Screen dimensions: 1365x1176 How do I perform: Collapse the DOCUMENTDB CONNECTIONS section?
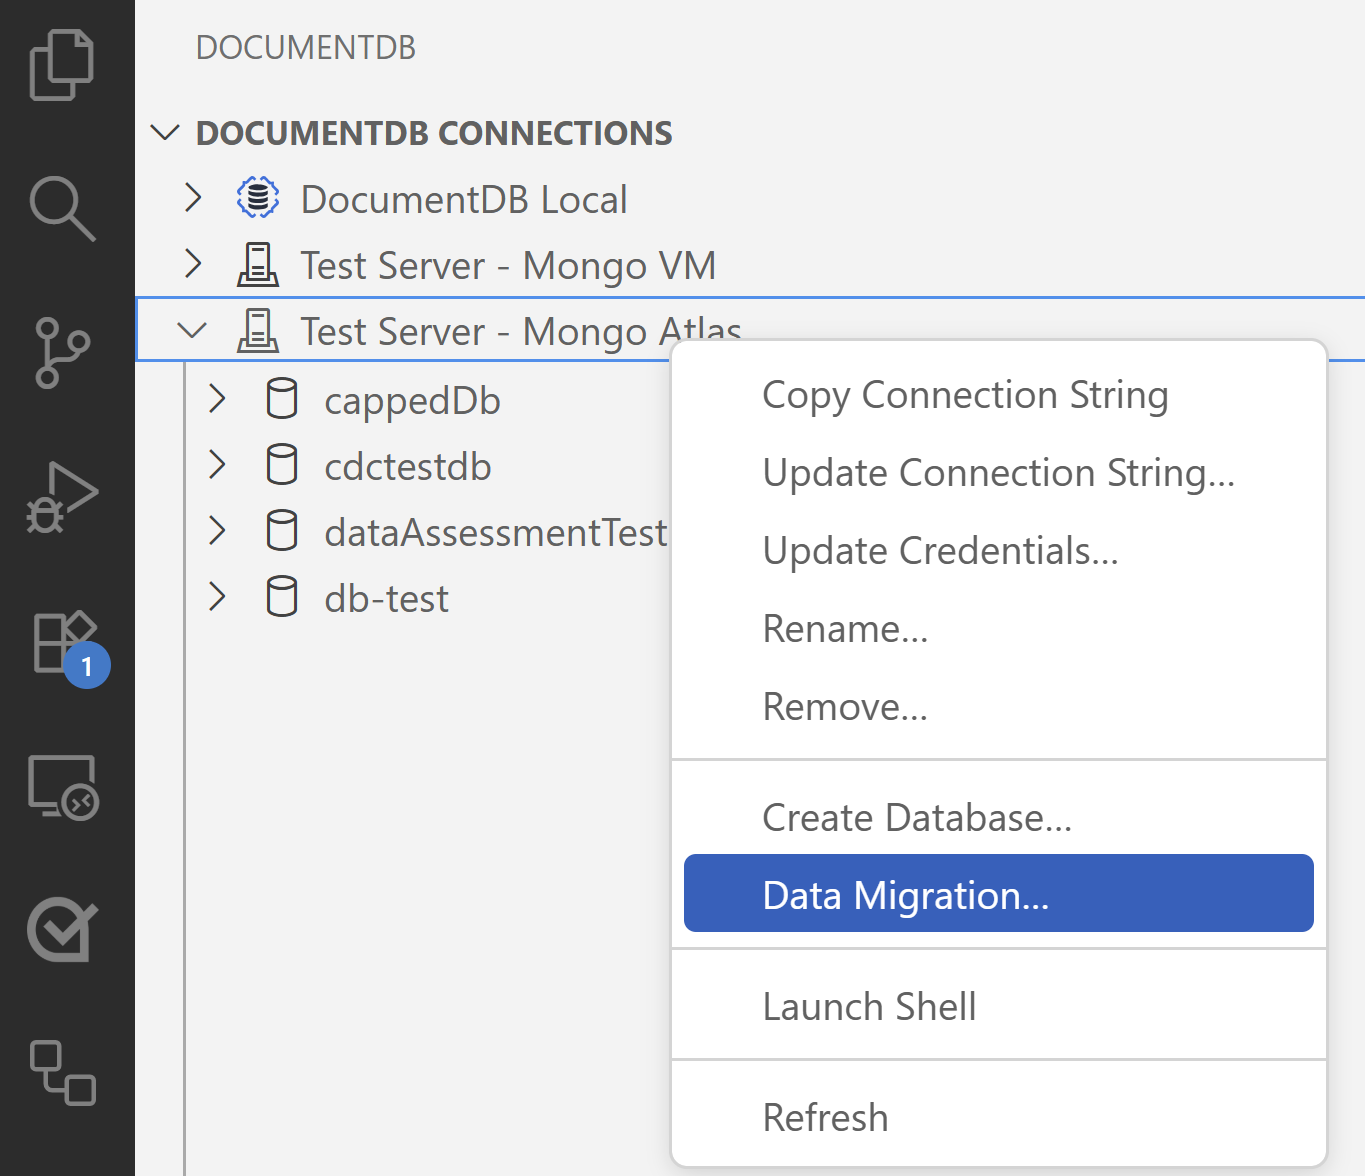click(x=165, y=131)
